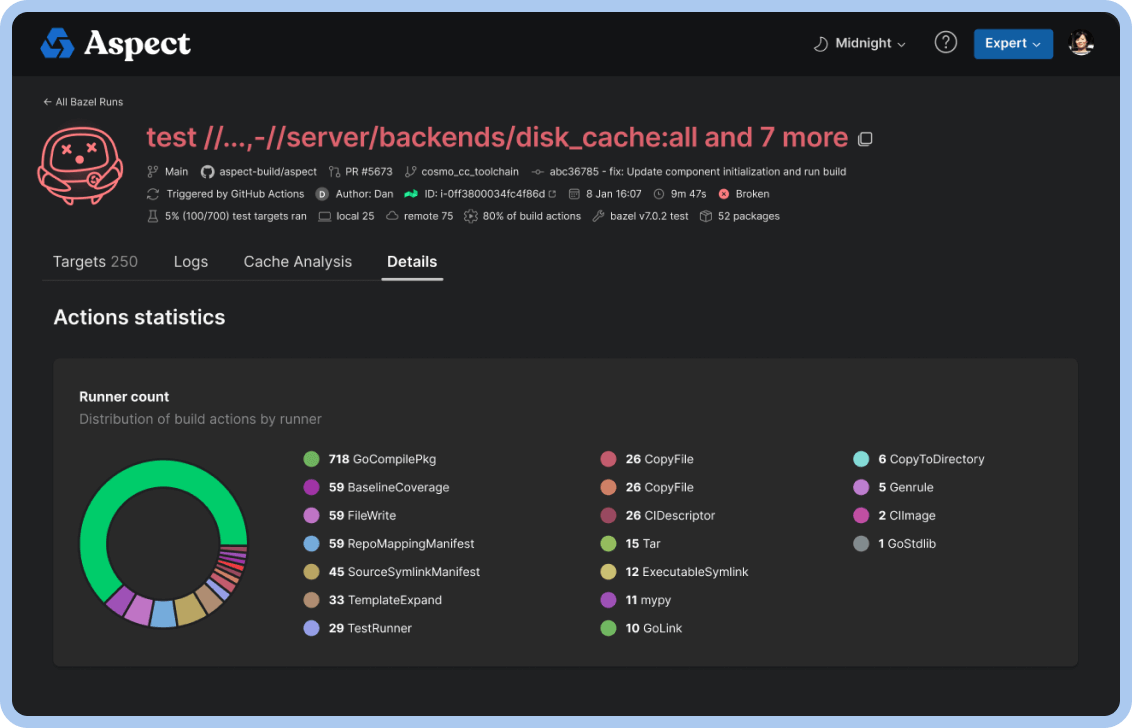Viewport: 1132px width, 728px height.
Task: Click the laptop icon beside local 25
Action: click(325, 217)
